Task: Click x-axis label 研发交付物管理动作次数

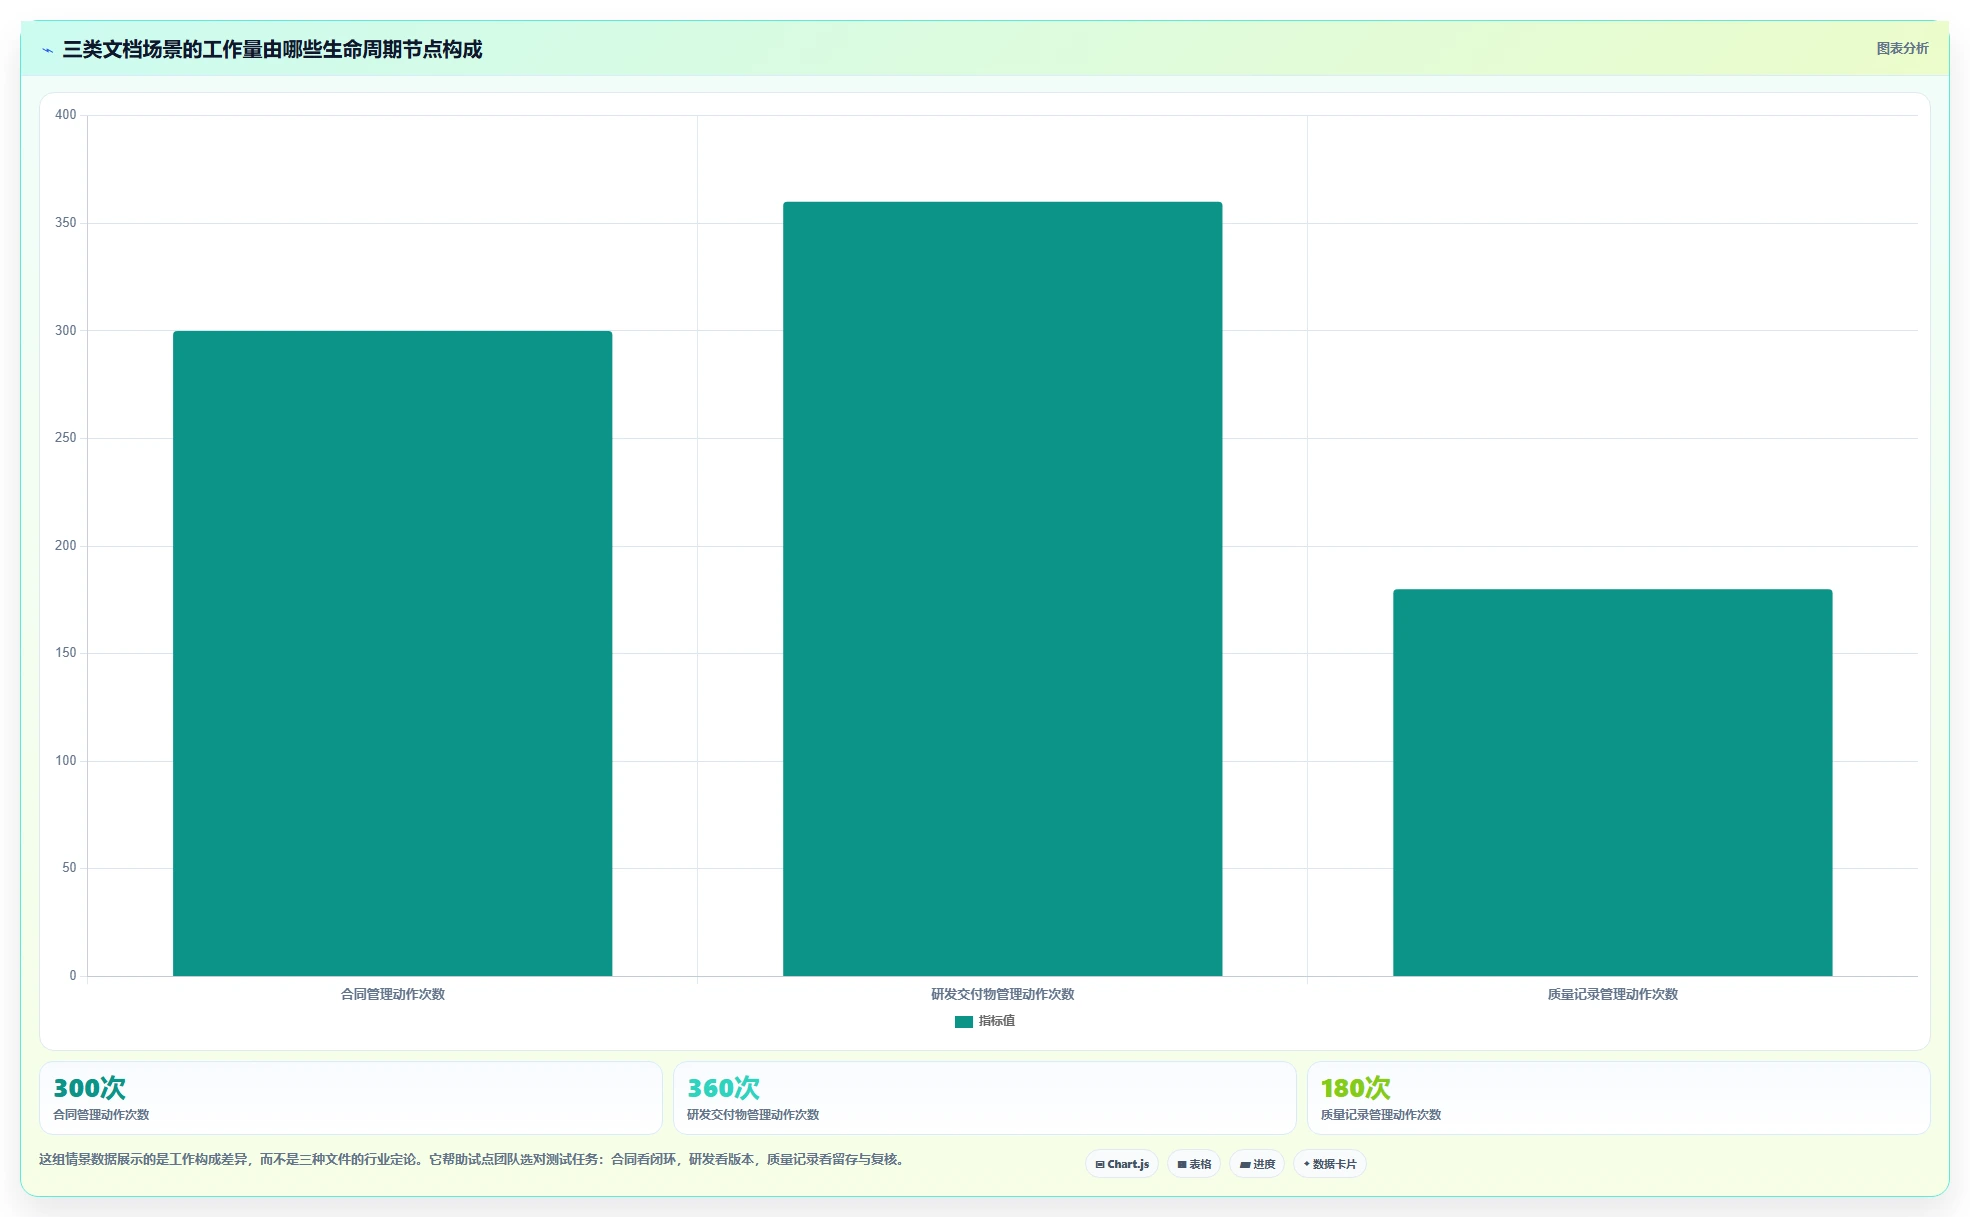Action: (x=1002, y=994)
